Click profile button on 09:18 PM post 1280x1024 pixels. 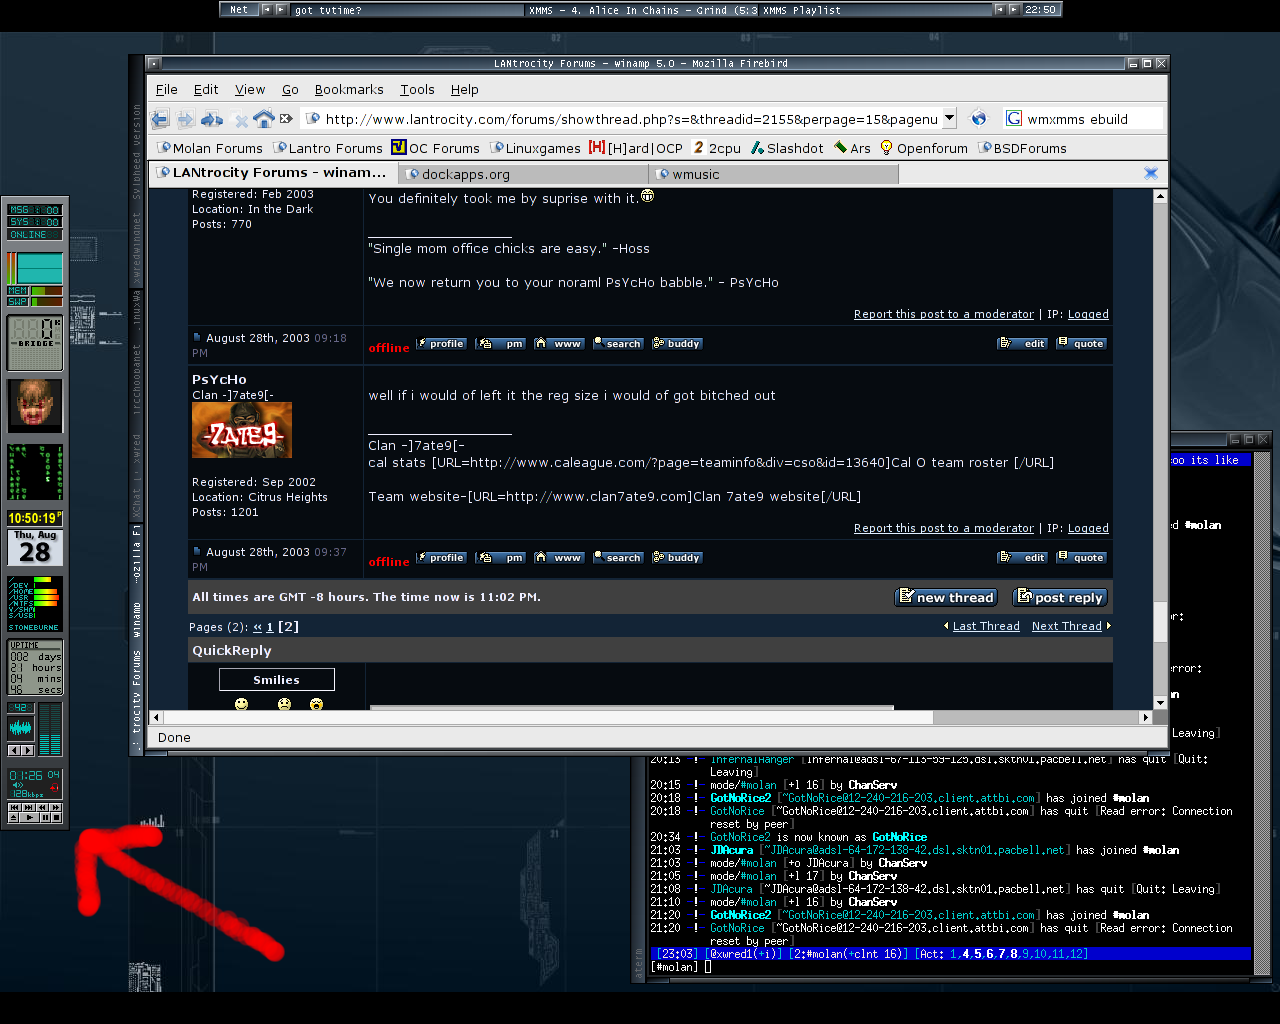[440, 343]
